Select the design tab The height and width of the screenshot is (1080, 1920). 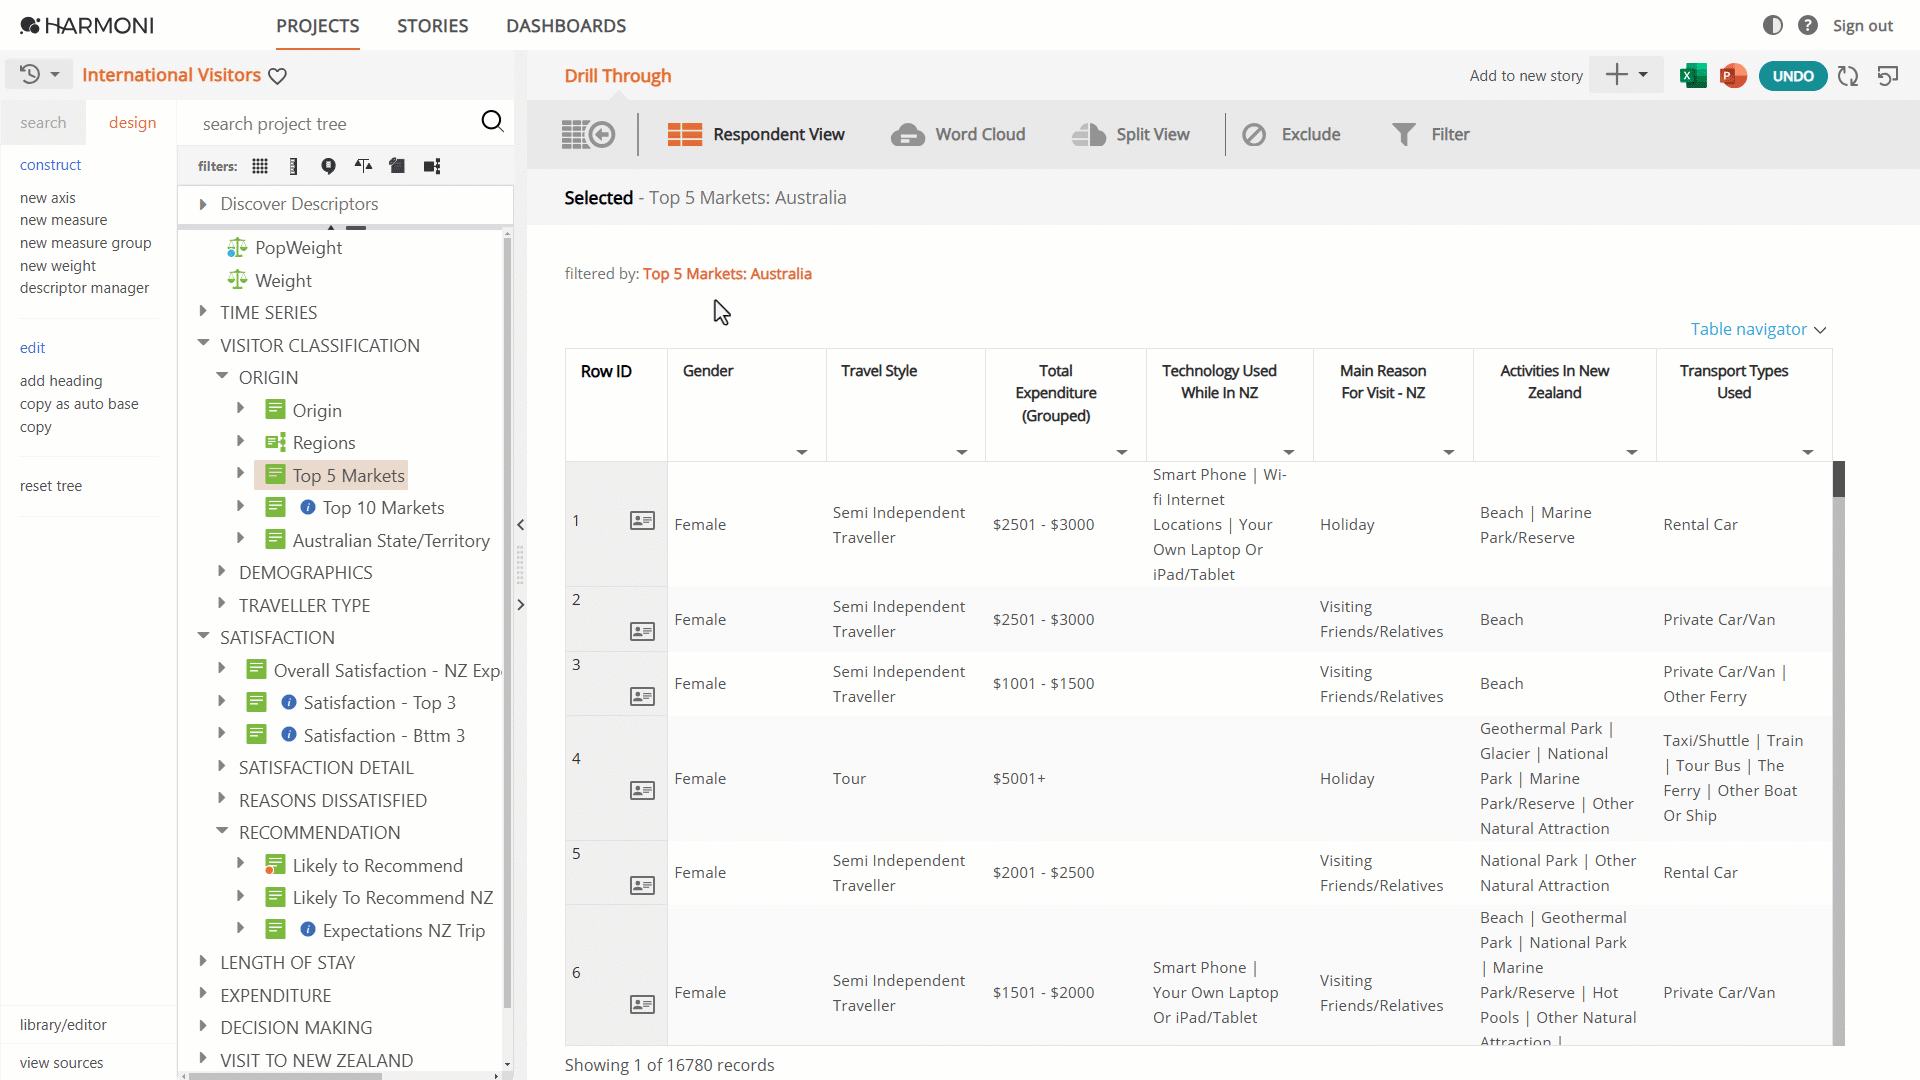[x=132, y=122]
